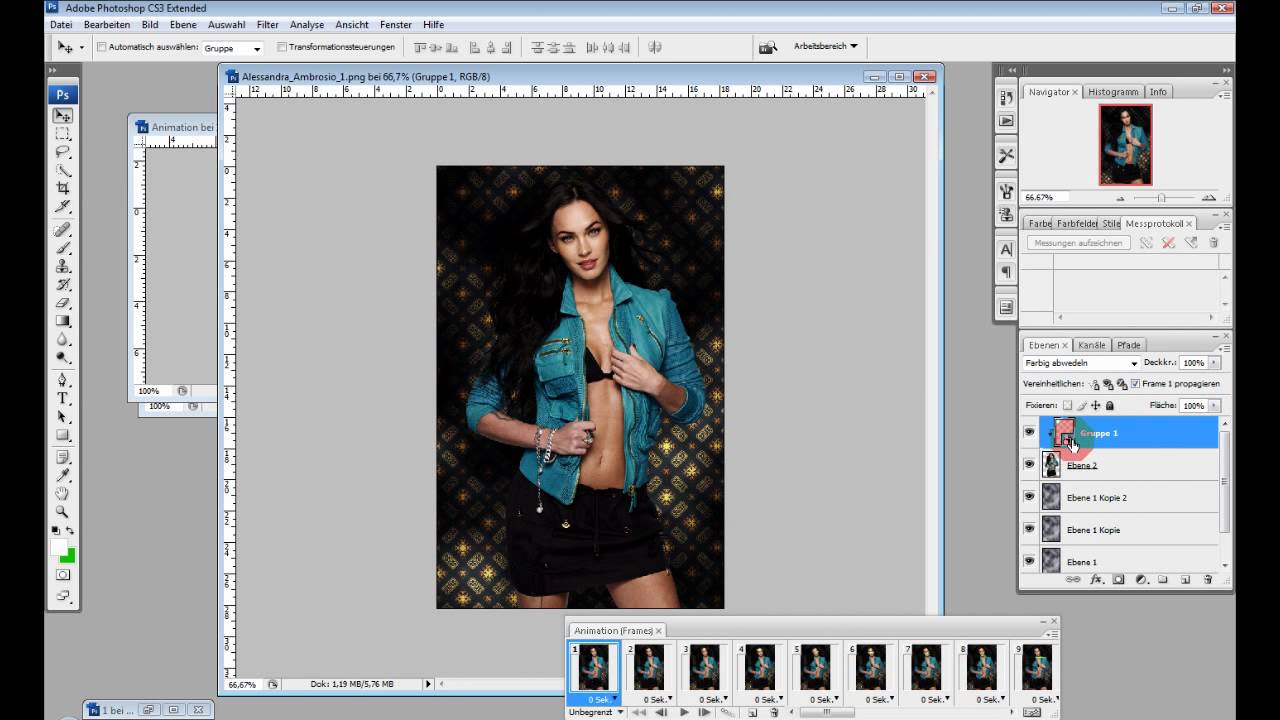Open the Unbegrenzt looping options dropdown

point(595,712)
